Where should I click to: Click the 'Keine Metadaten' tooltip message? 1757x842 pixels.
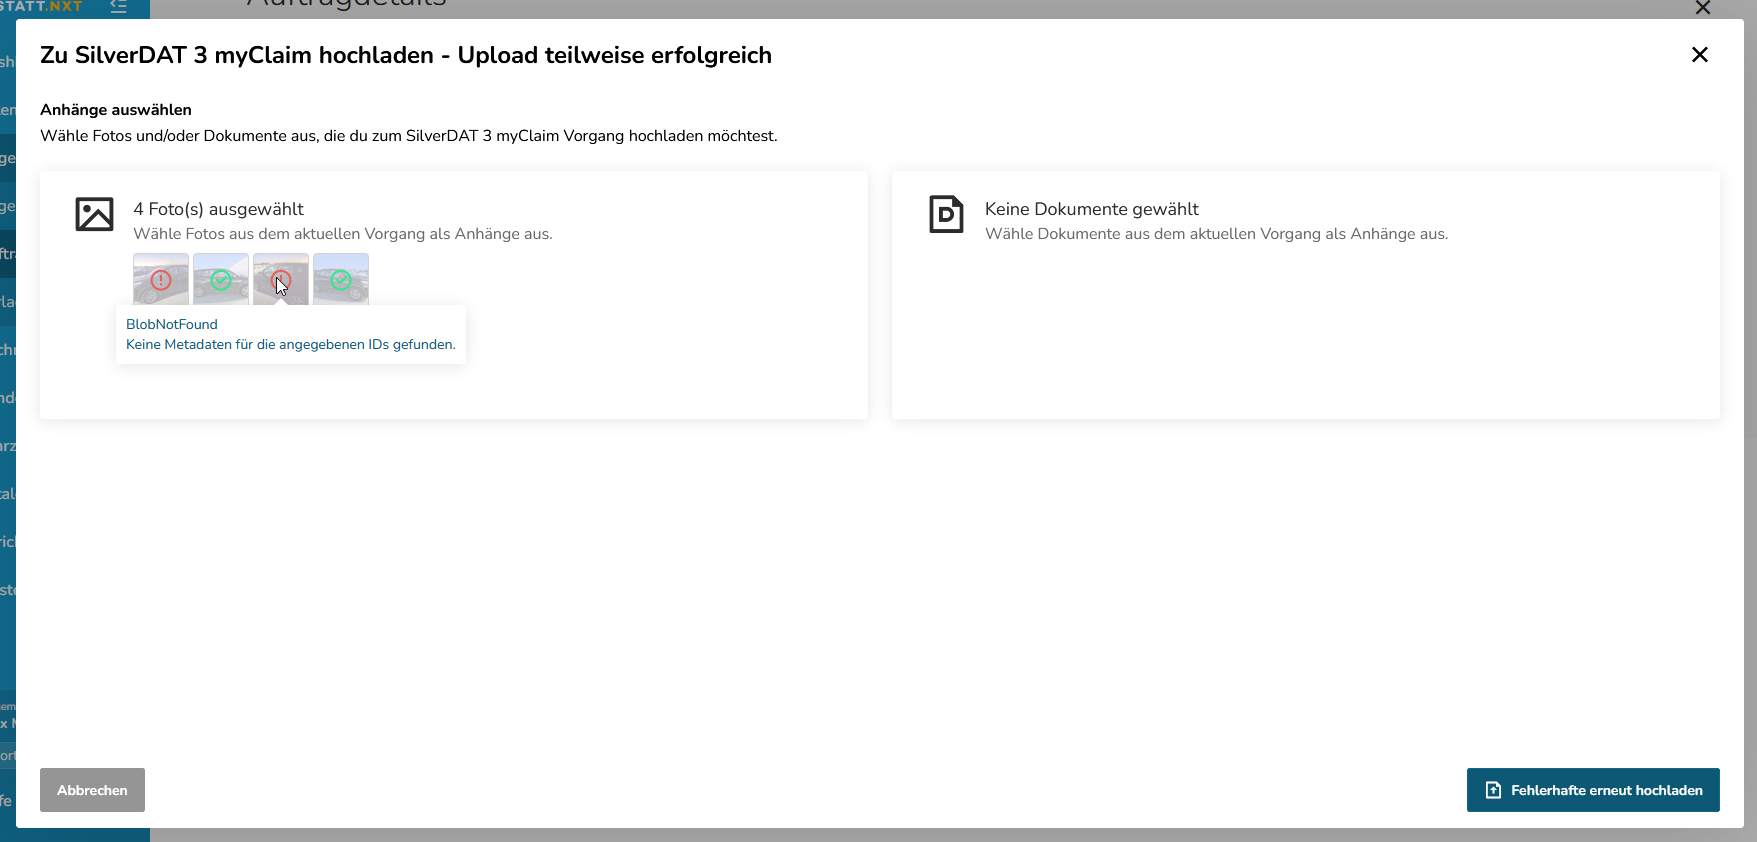pos(291,344)
